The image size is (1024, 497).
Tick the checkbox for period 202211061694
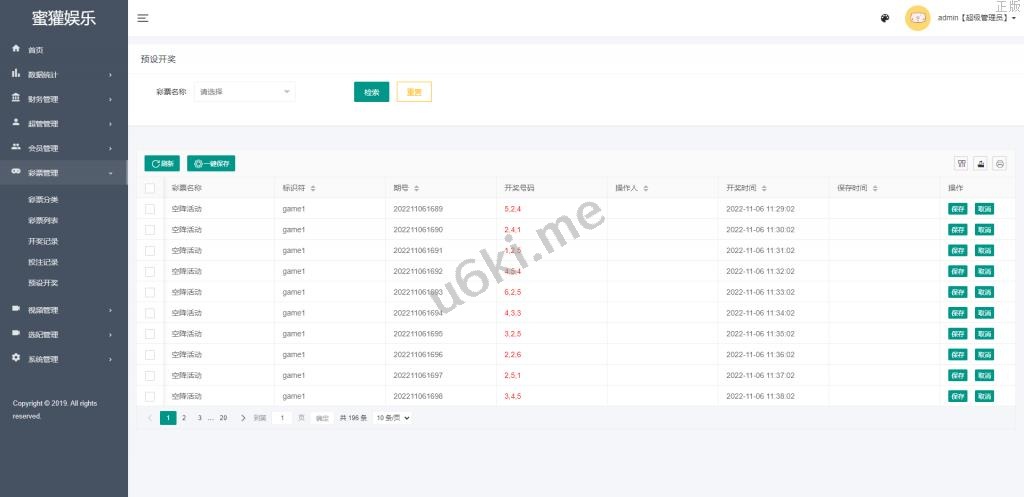coord(150,313)
